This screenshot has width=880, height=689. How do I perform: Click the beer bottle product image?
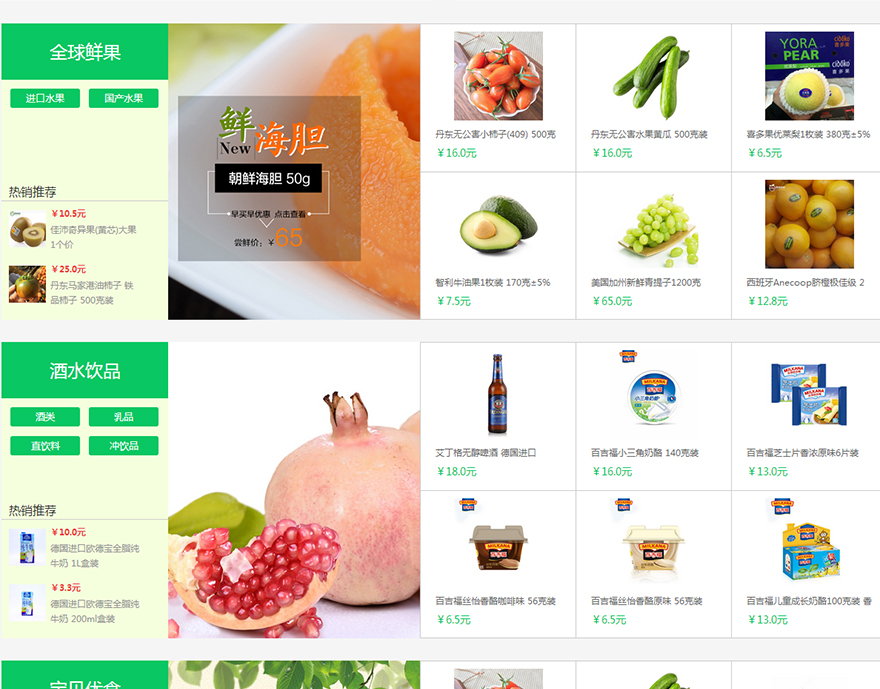[498, 394]
